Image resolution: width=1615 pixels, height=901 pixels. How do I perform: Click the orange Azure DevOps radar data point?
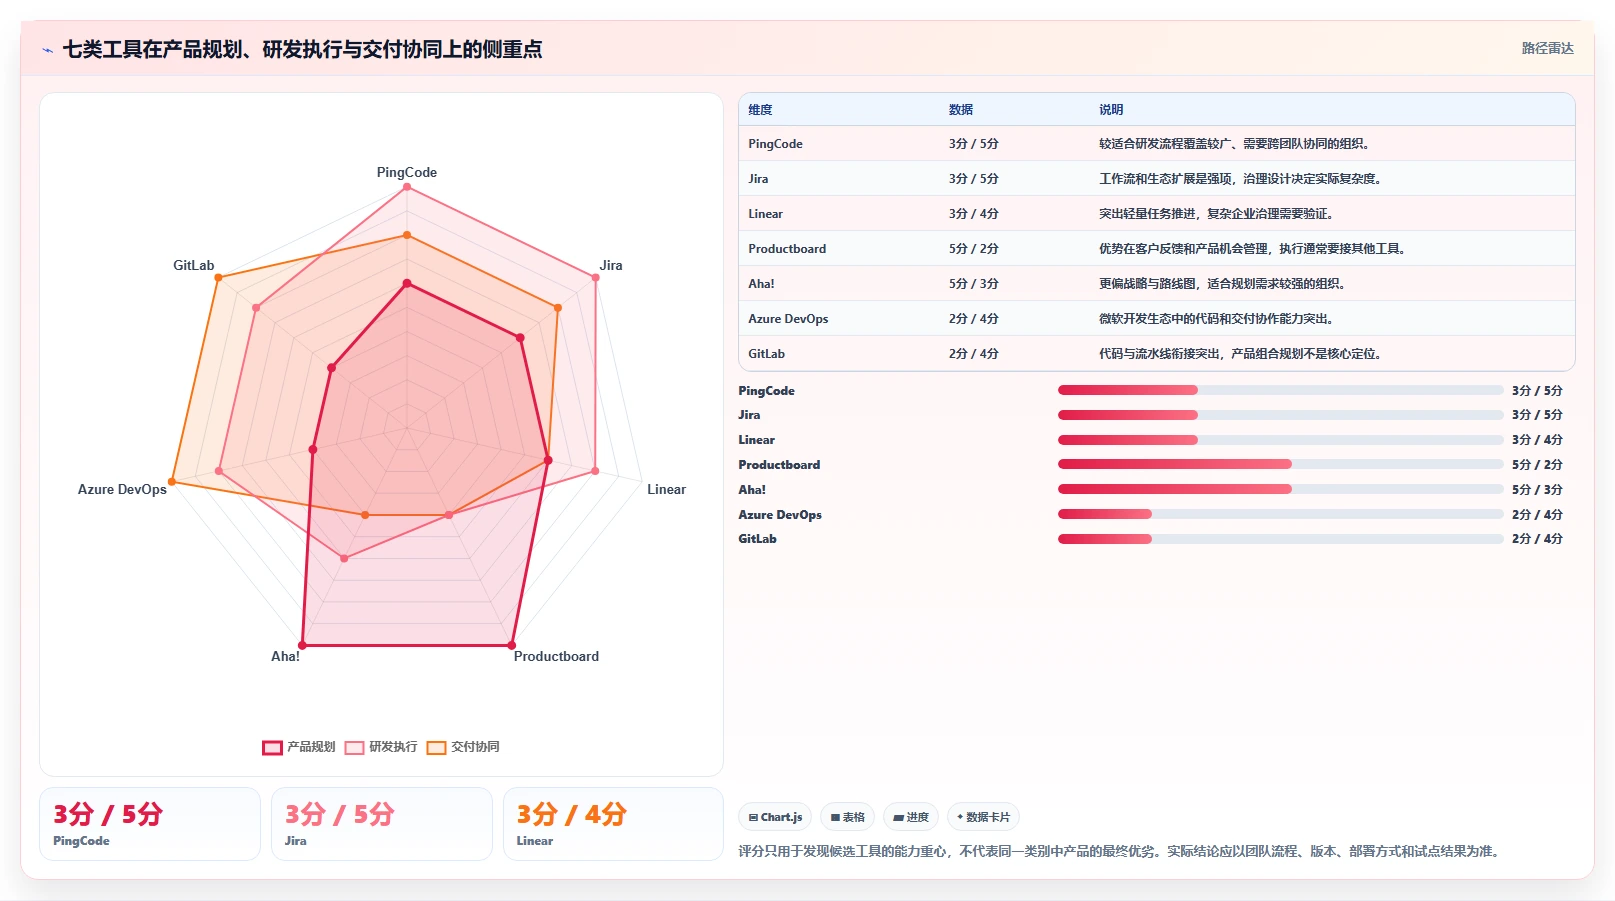pos(172,482)
